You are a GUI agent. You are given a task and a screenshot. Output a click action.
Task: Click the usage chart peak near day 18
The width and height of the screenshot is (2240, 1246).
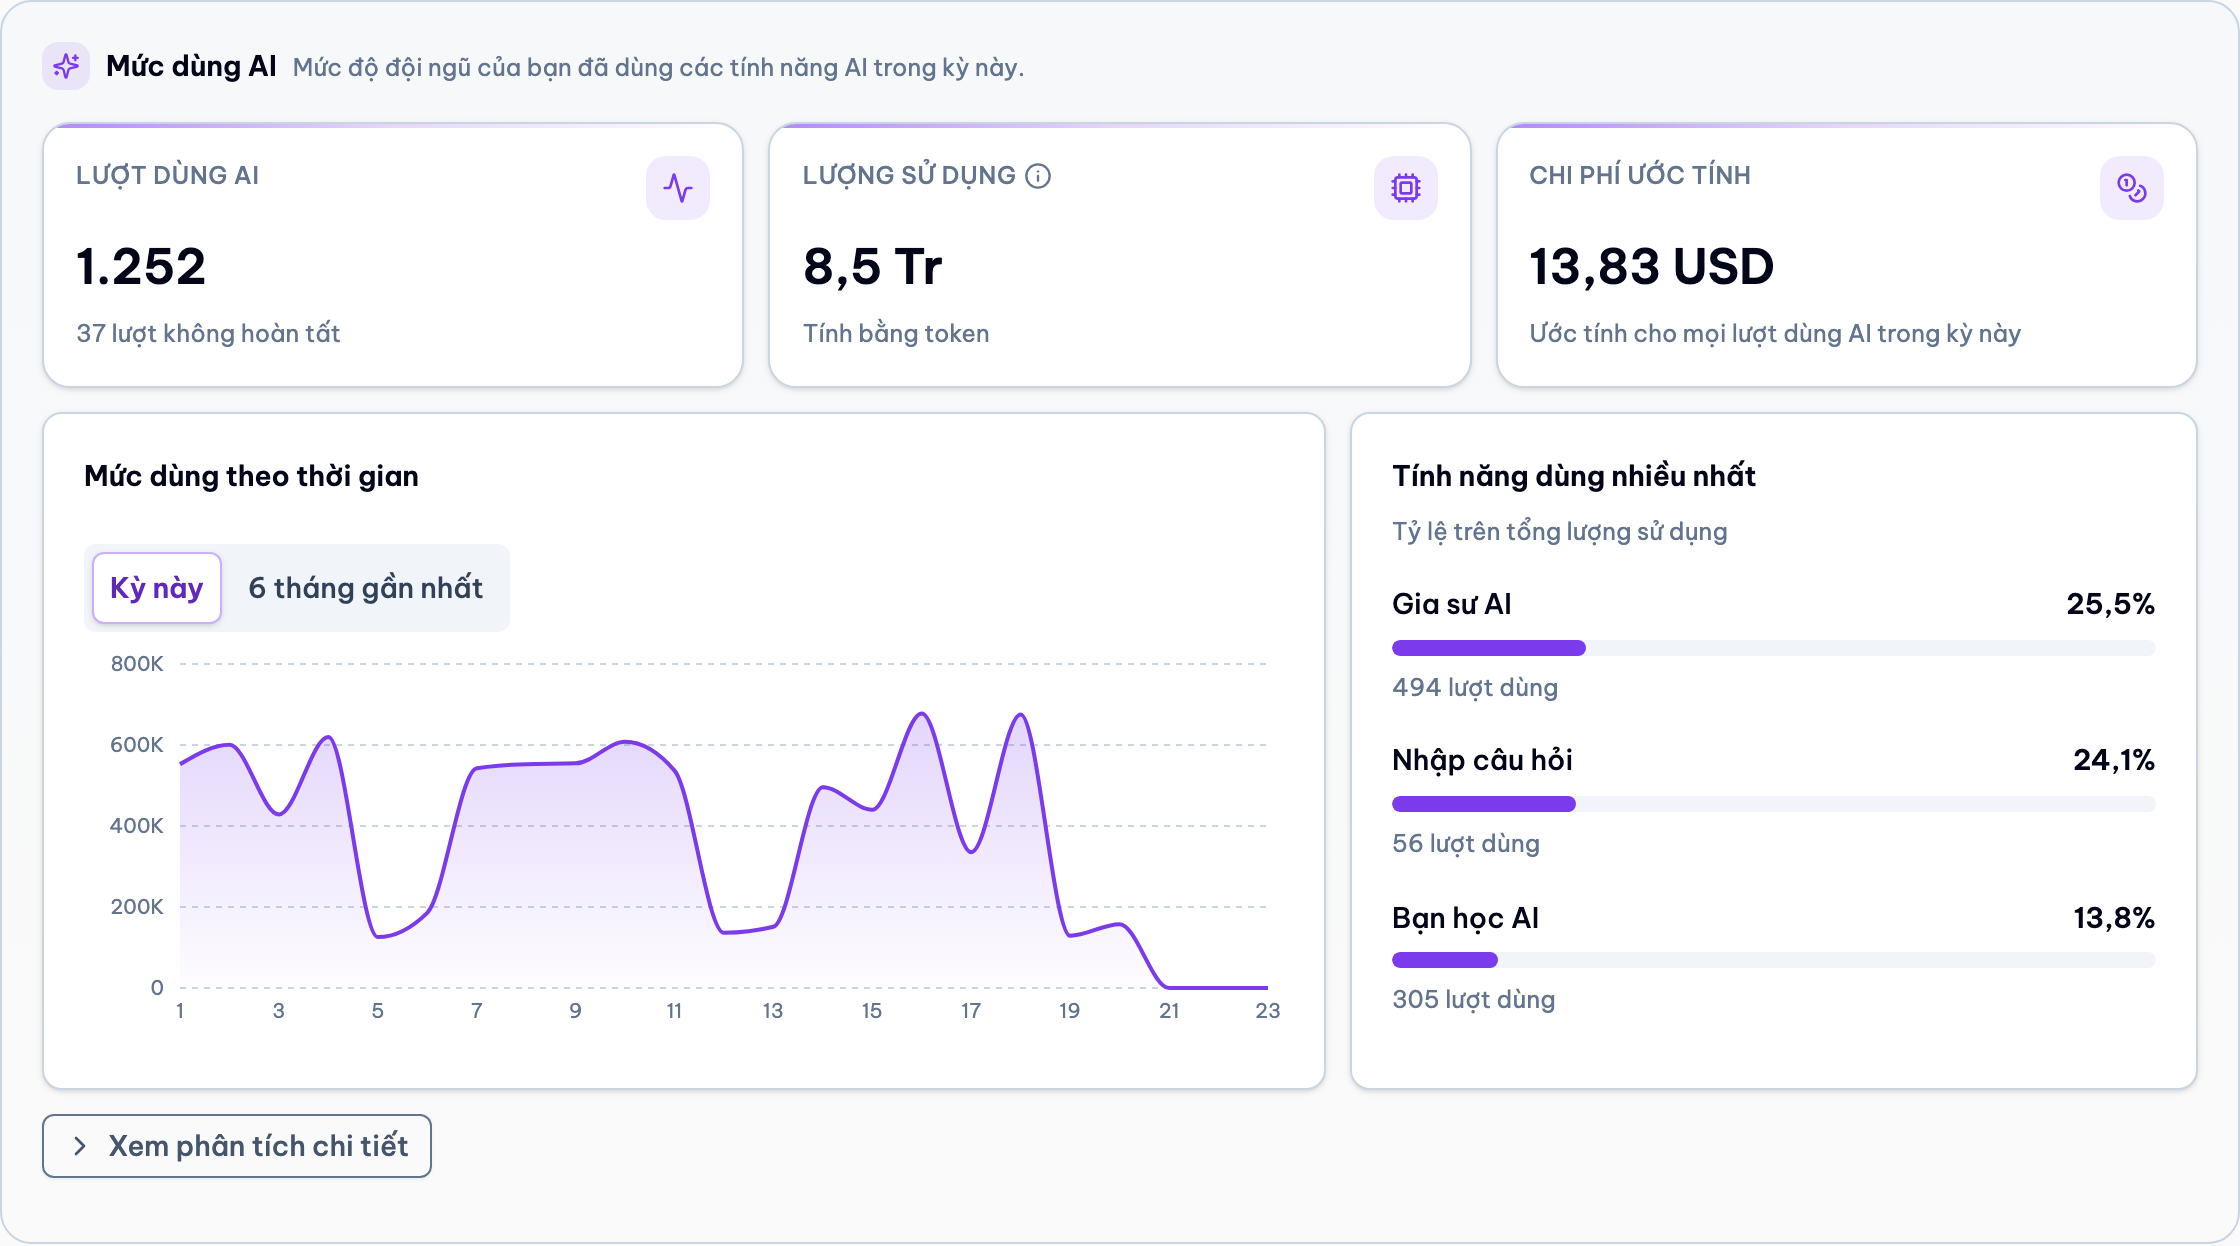[x=1020, y=715]
